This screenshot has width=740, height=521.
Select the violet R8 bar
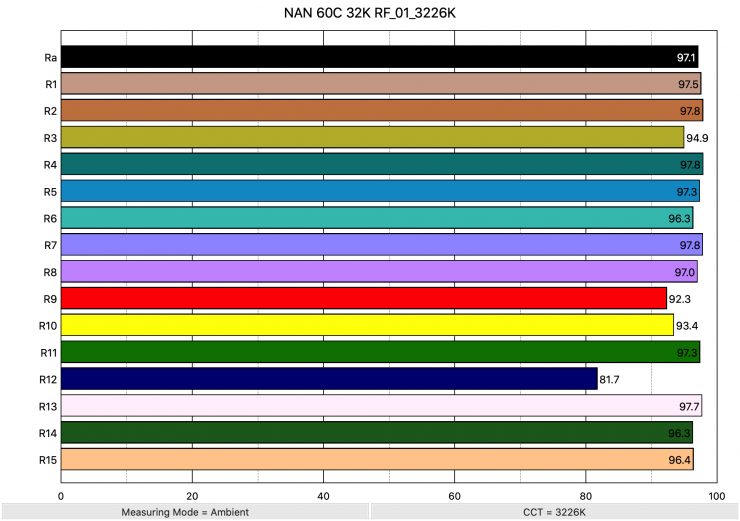pyautogui.click(x=379, y=271)
